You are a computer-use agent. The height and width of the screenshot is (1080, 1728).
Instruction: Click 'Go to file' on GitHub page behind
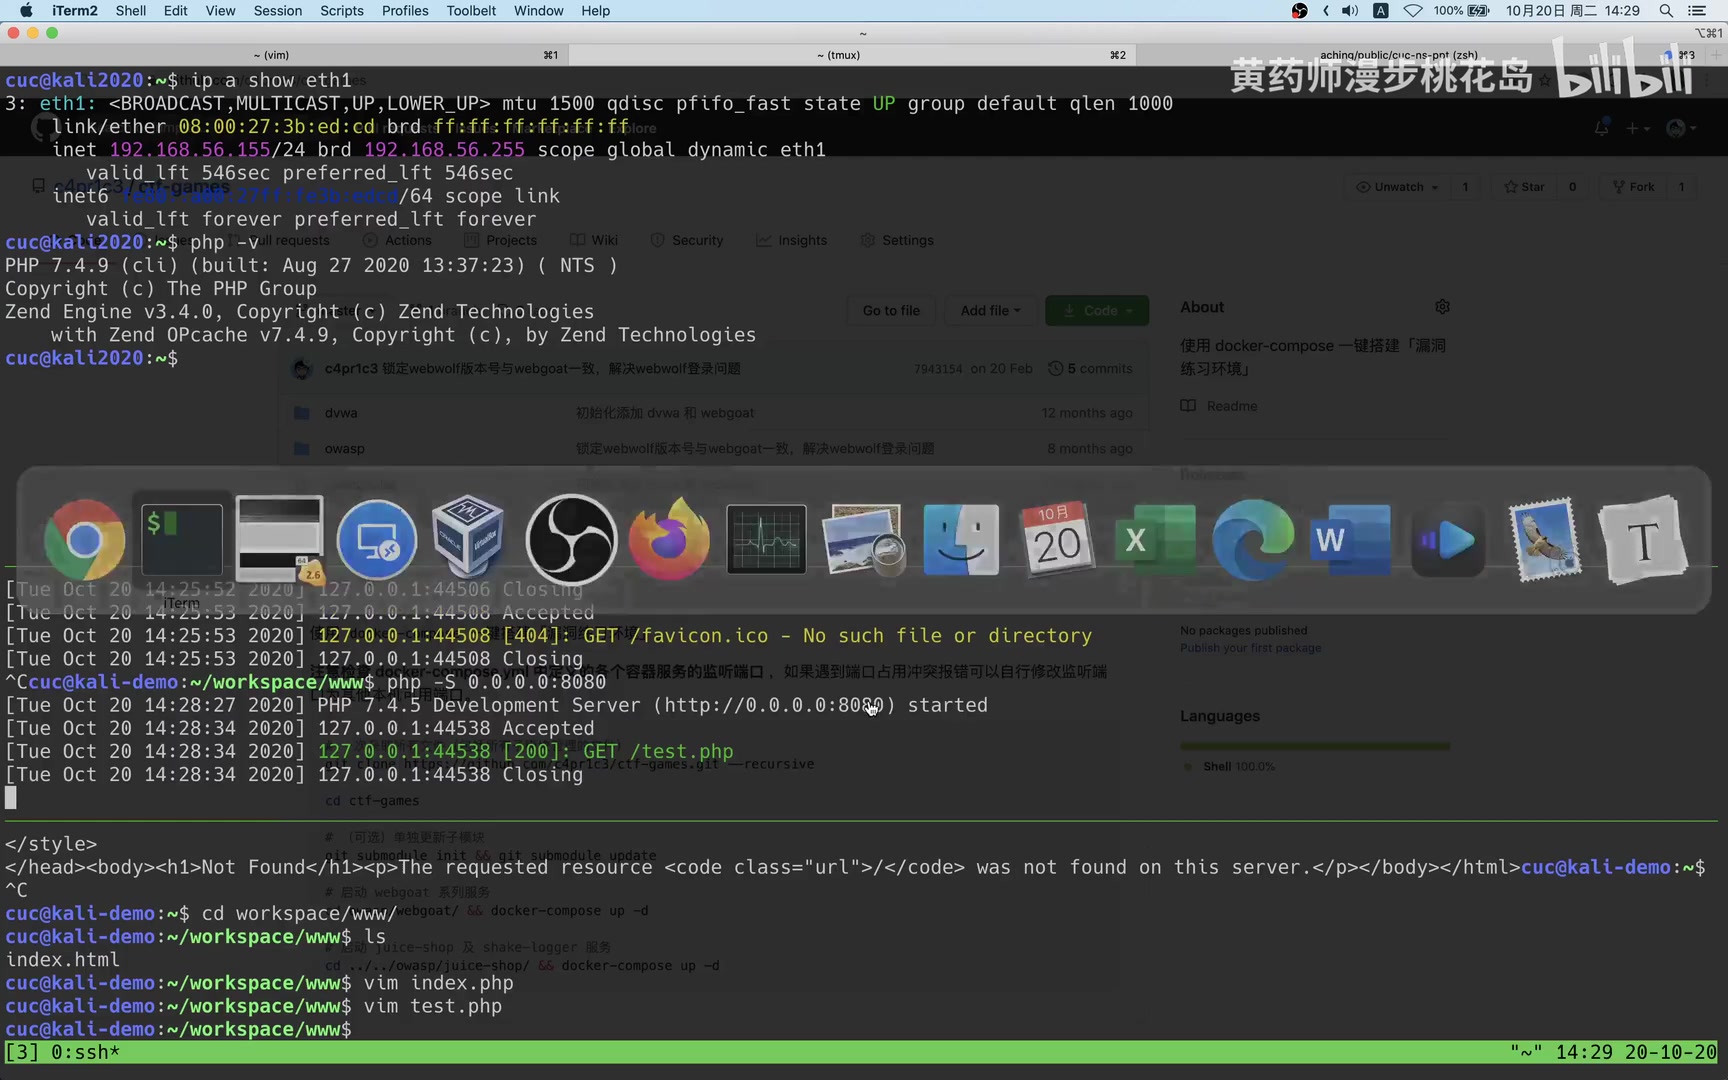[891, 310]
